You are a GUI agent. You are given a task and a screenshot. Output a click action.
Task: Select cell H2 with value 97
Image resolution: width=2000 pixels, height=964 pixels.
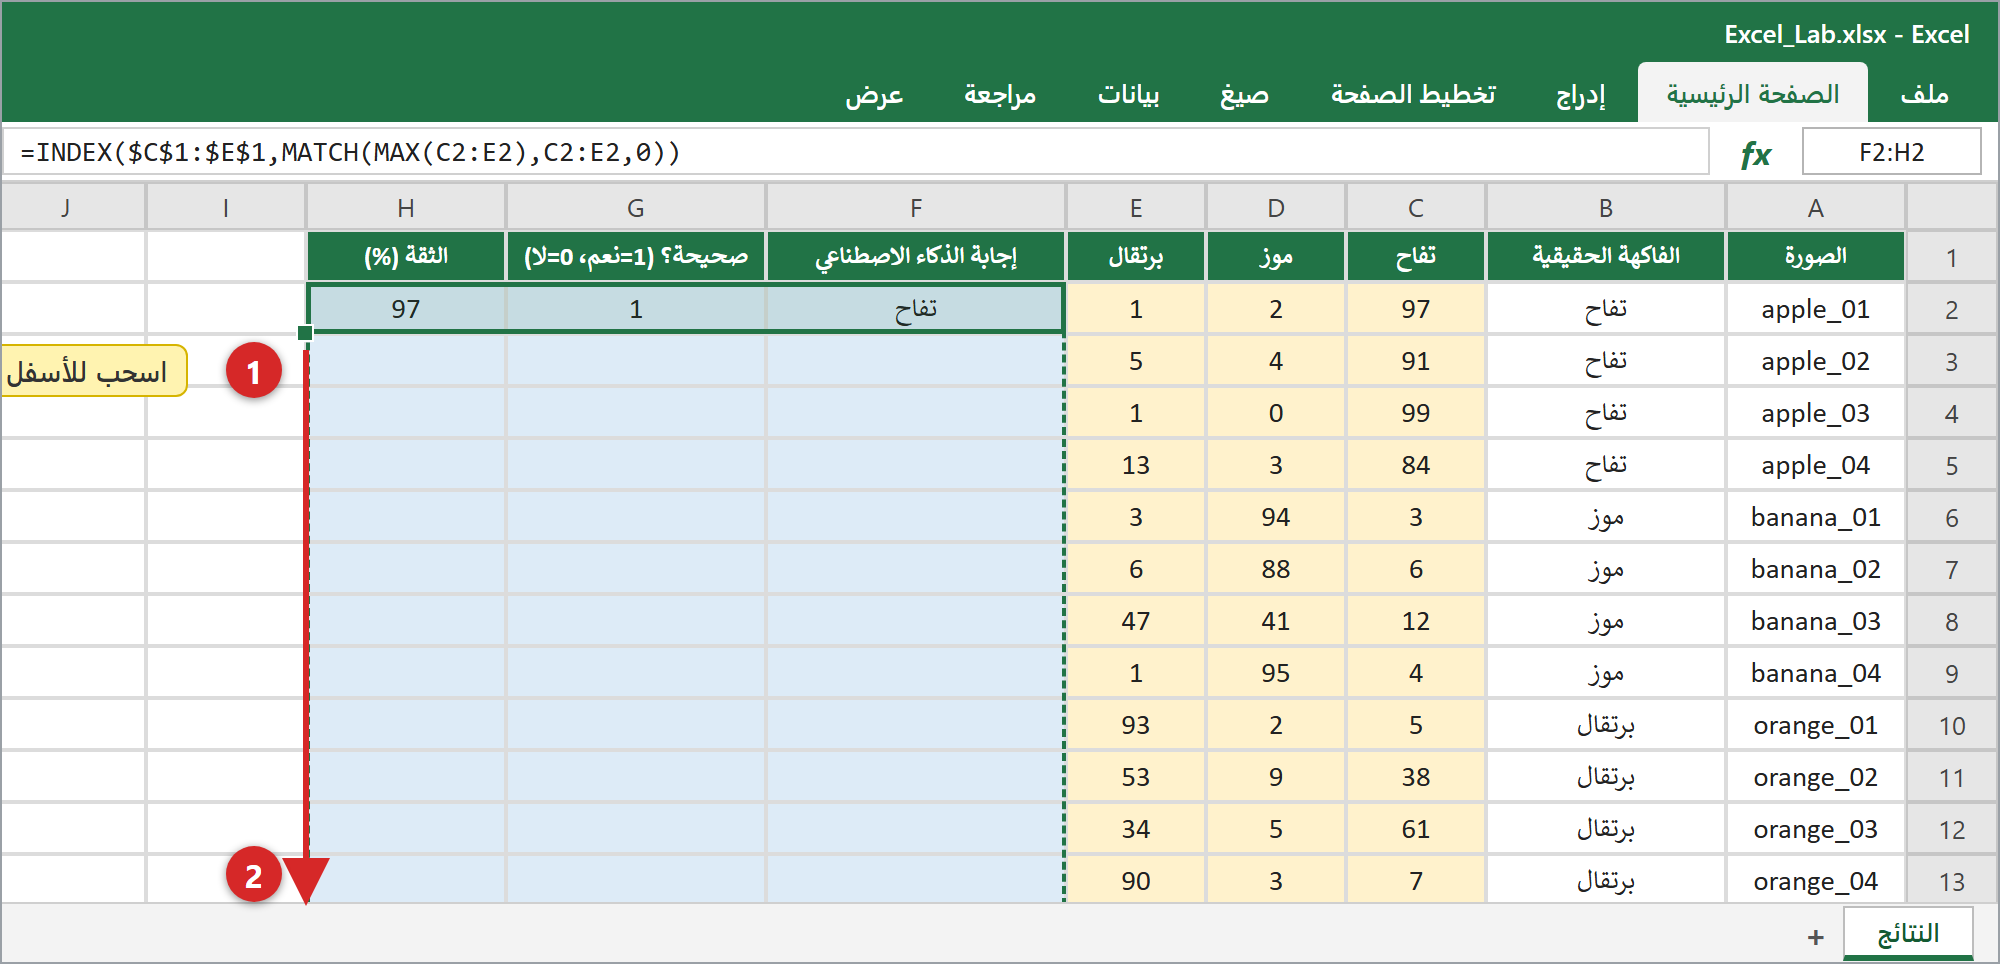[406, 309]
